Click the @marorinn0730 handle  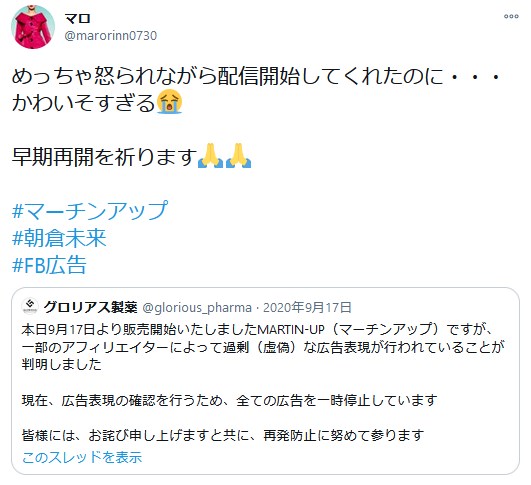110,36
